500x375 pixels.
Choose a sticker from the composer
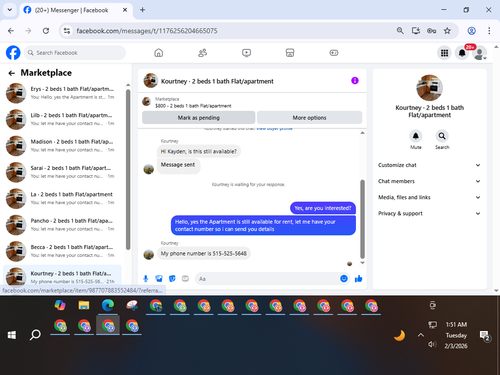click(x=172, y=279)
